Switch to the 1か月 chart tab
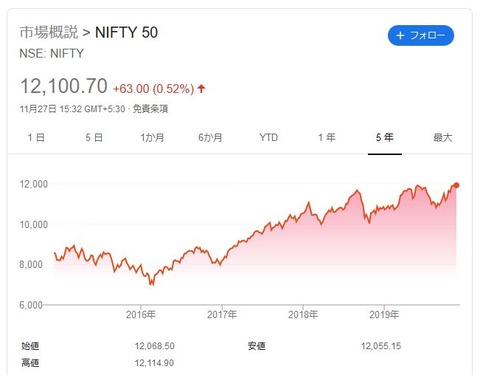Viewport: 480px width, 375px height. pyautogui.click(x=152, y=137)
